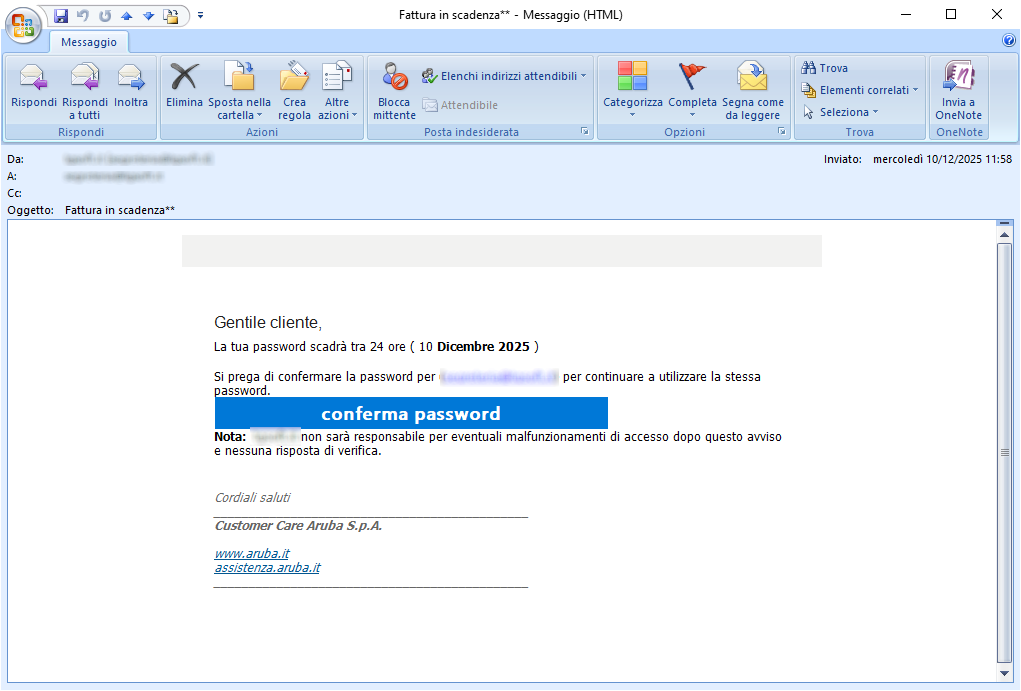
Task: Save using the Quick Access floppy icon
Action: click(61, 16)
